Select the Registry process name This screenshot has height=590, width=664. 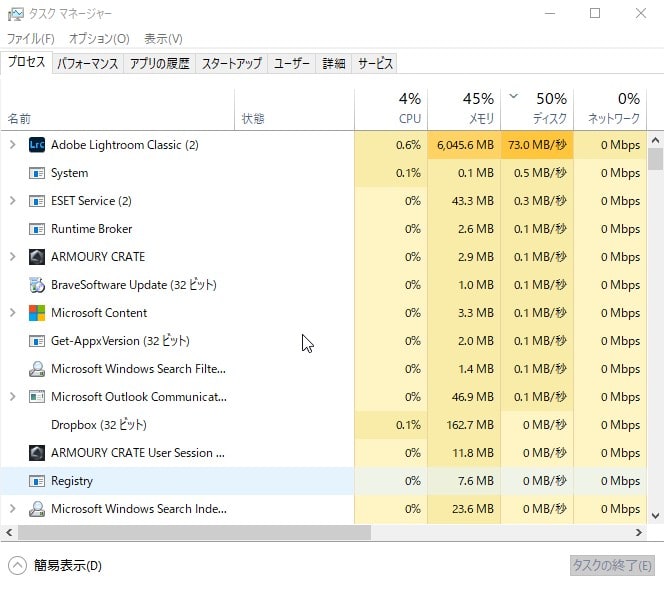72,481
